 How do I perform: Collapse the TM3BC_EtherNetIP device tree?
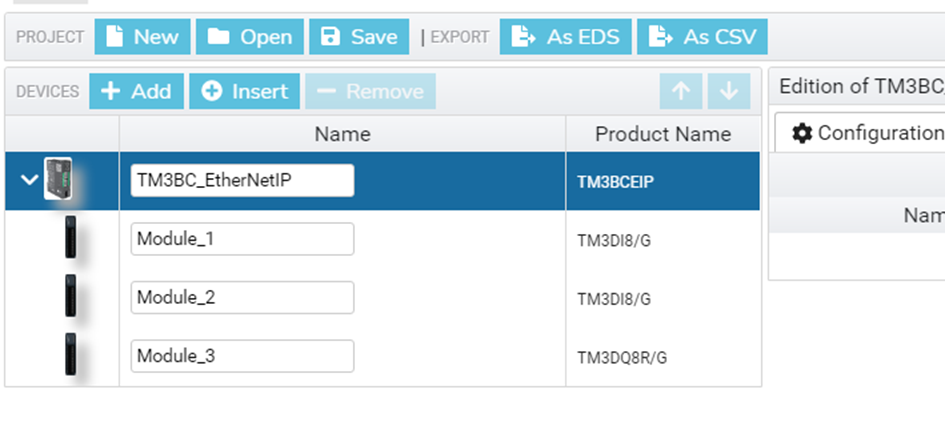[30, 179]
